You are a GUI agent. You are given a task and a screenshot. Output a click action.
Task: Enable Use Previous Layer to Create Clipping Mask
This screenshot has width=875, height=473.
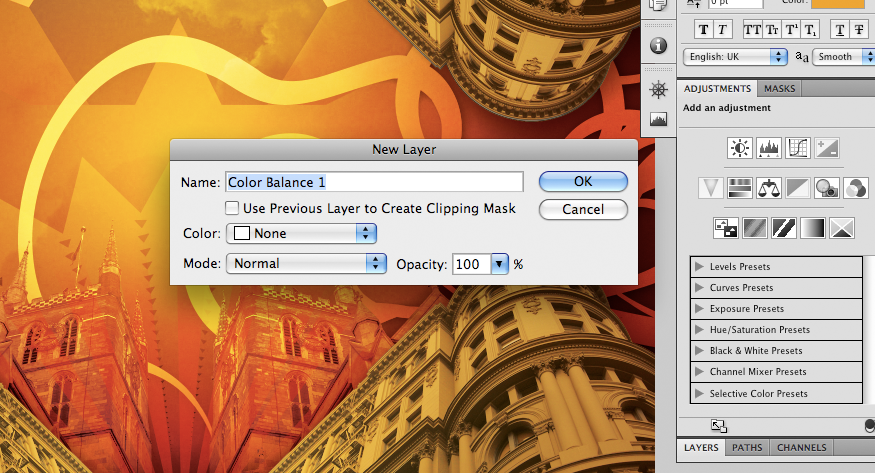tap(232, 208)
